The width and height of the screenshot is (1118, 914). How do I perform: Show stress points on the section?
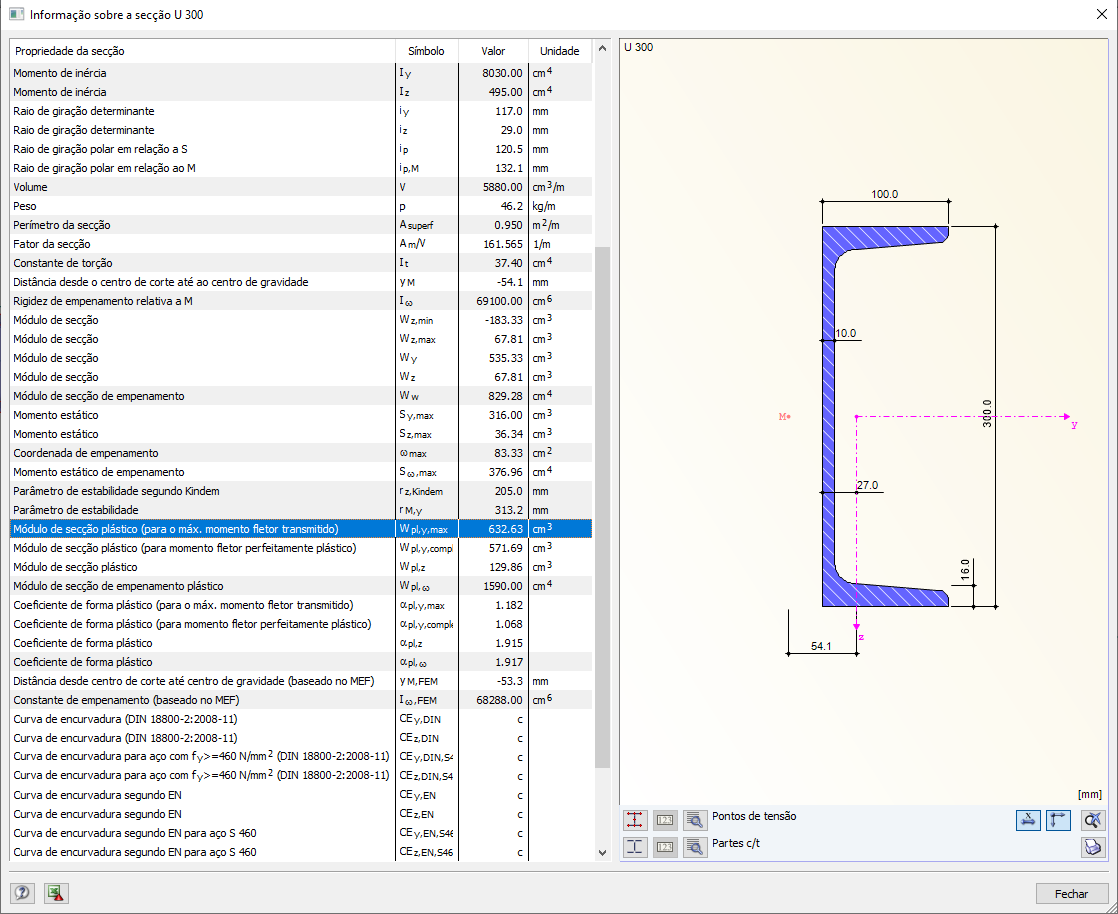pyautogui.click(x=634, y=820)
